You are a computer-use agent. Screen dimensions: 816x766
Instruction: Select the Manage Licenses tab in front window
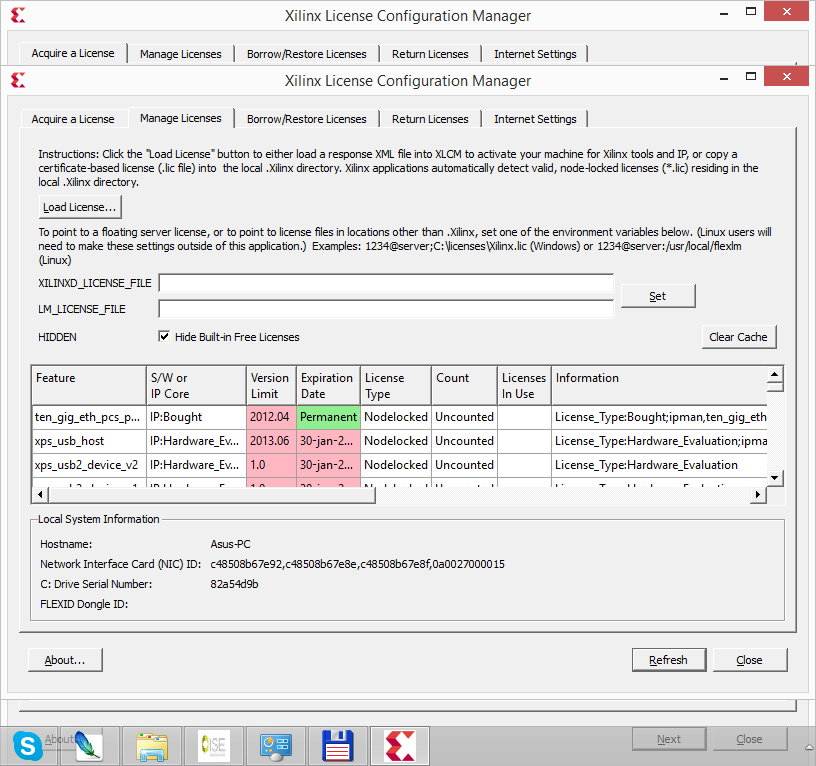tap(181, 118)
